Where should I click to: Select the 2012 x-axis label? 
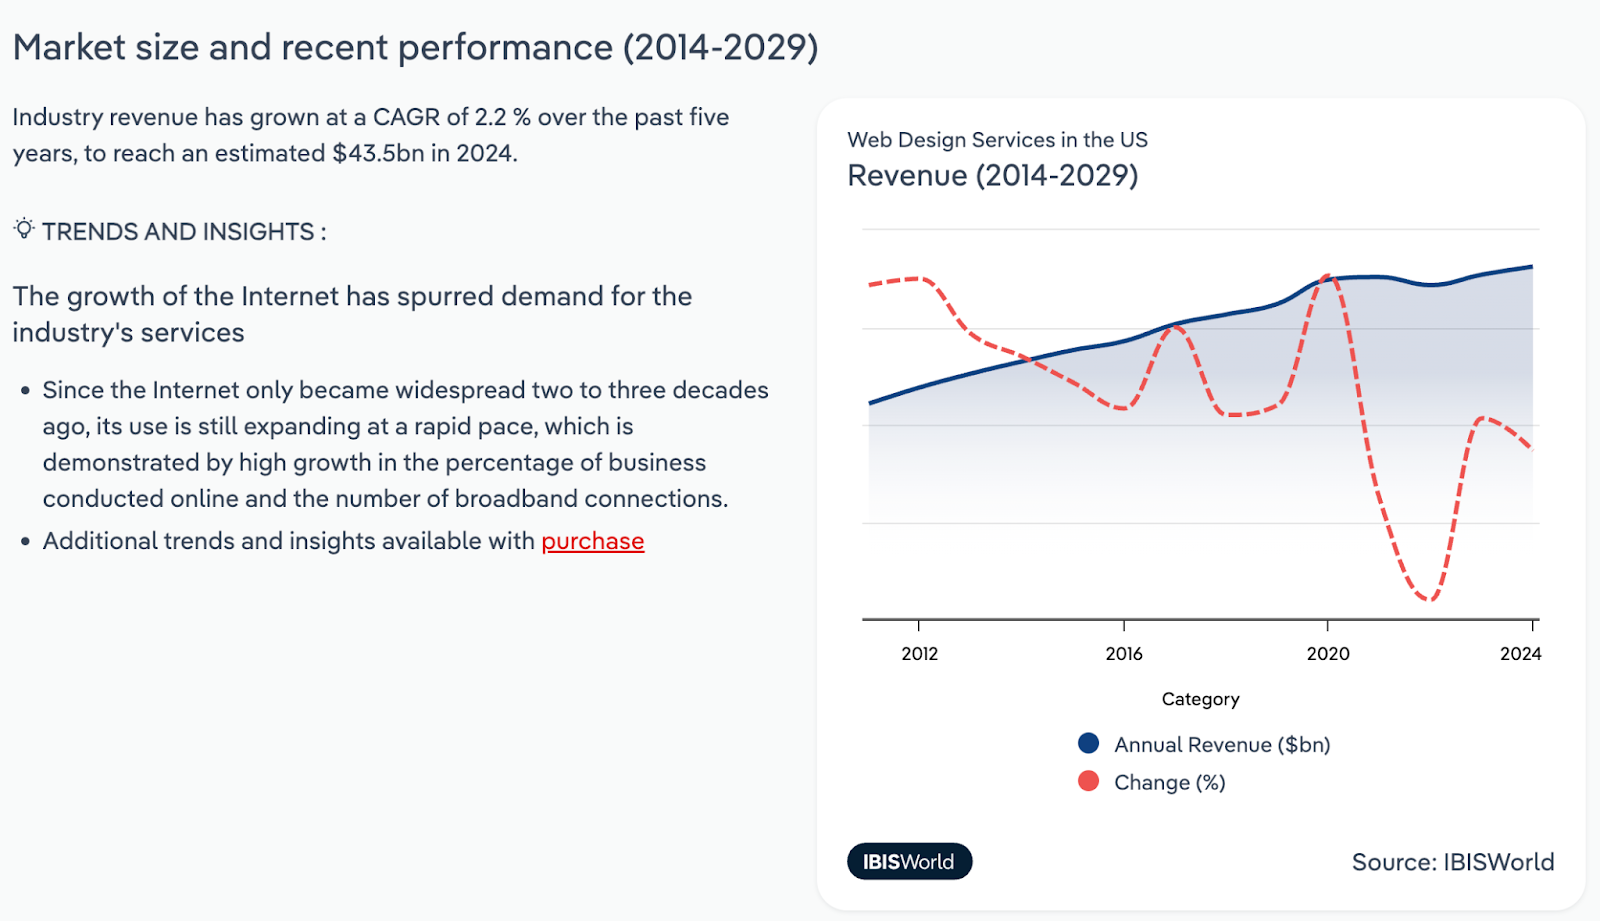coord(919,654)
